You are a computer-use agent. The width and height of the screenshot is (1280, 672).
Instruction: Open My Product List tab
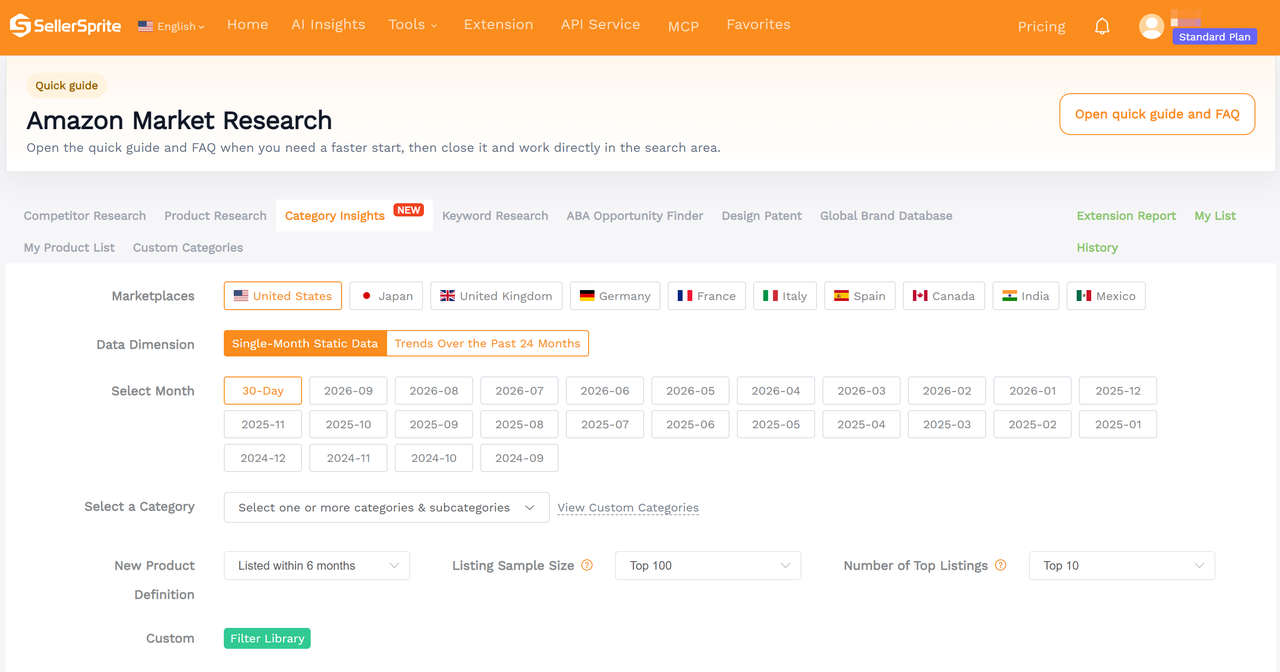pos(69,248)
